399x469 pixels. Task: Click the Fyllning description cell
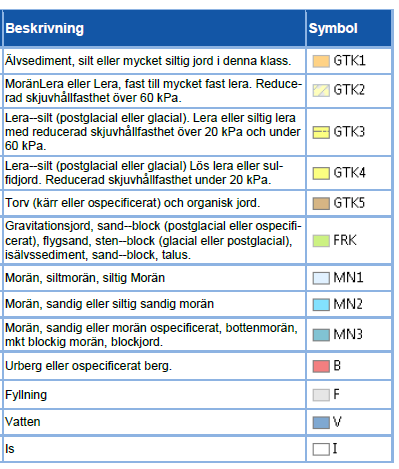point(154,395)
